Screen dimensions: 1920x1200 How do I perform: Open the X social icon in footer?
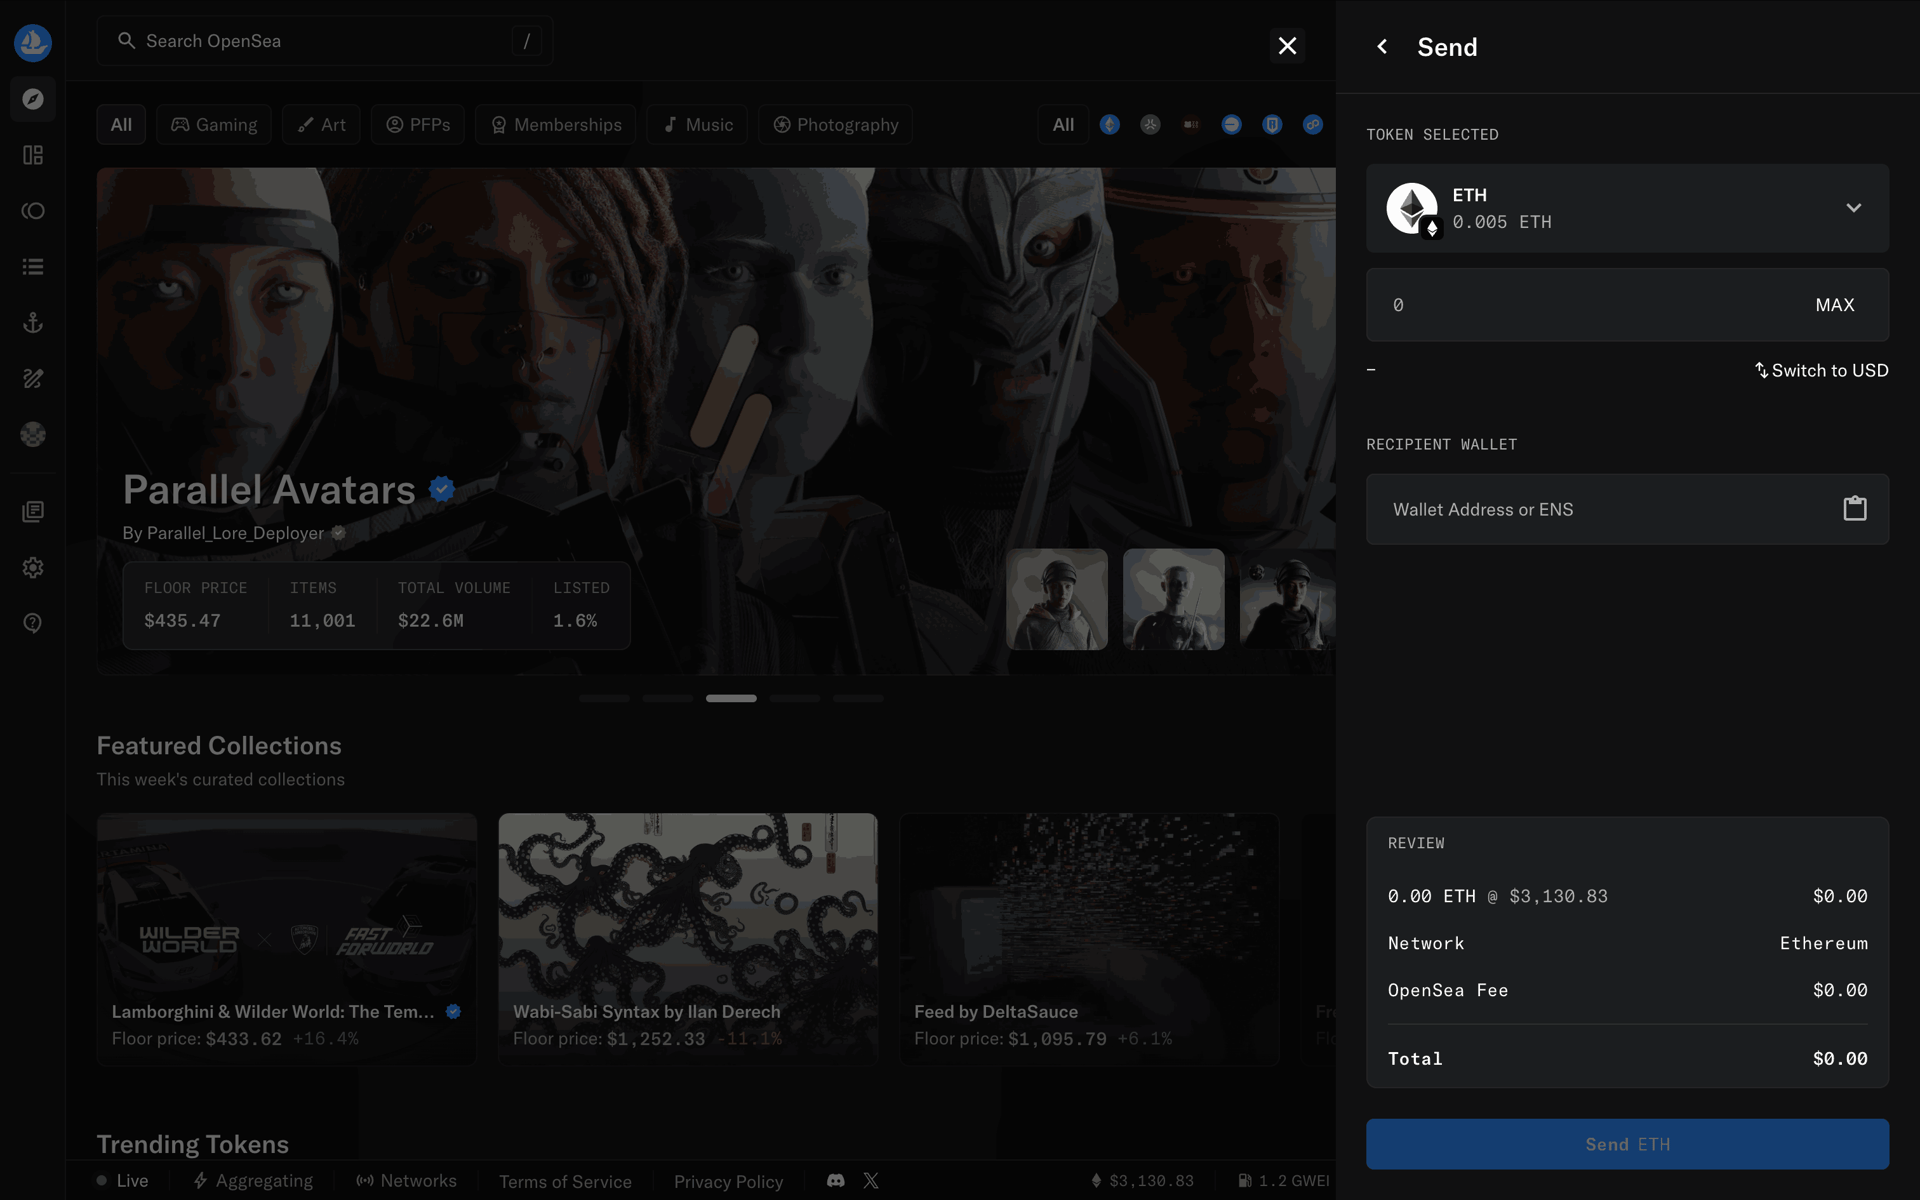(x=871, y=1181)
